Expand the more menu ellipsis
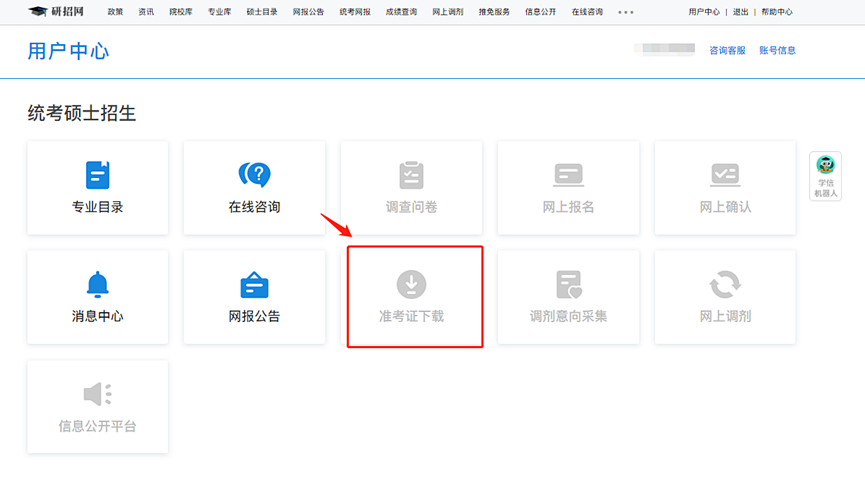 pyautogui.click(x=626, y=12)
